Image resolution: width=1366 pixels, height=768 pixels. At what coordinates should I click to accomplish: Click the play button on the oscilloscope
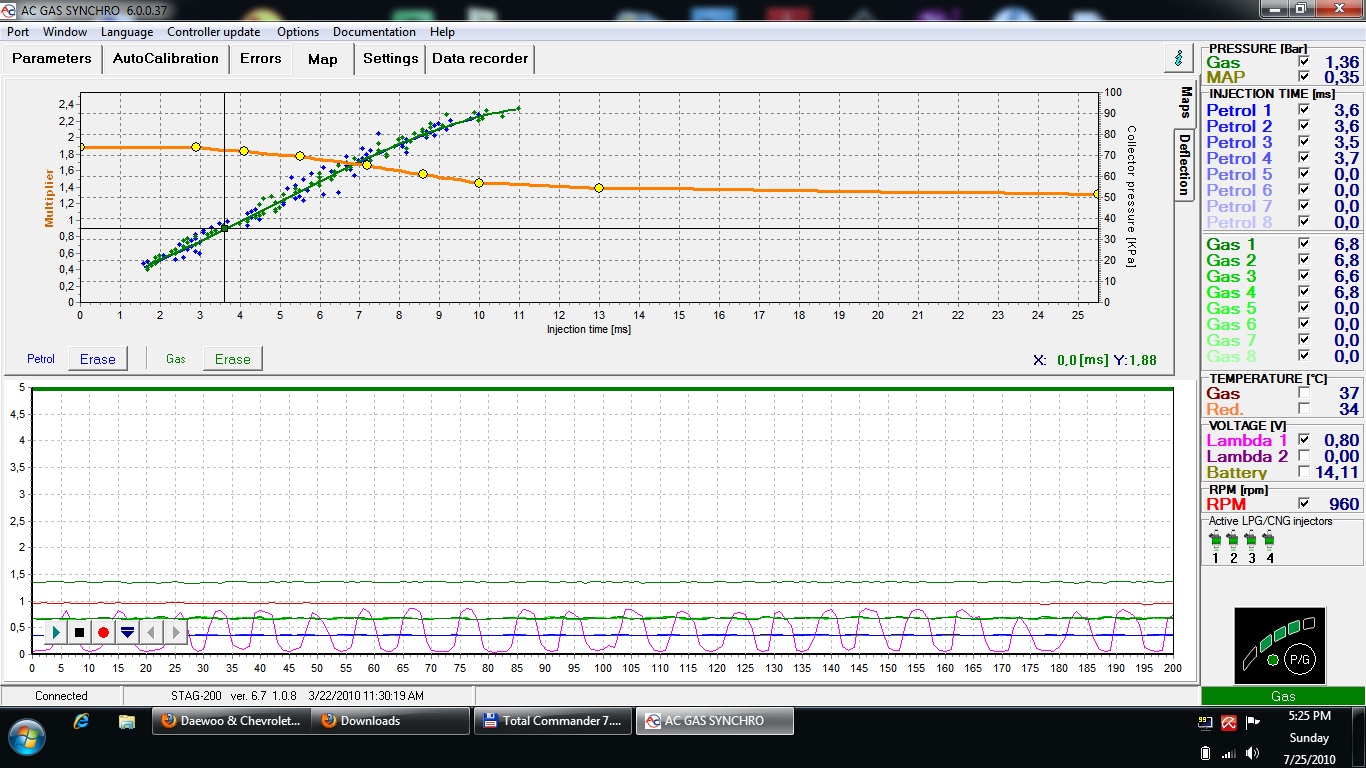pos(56,632)
